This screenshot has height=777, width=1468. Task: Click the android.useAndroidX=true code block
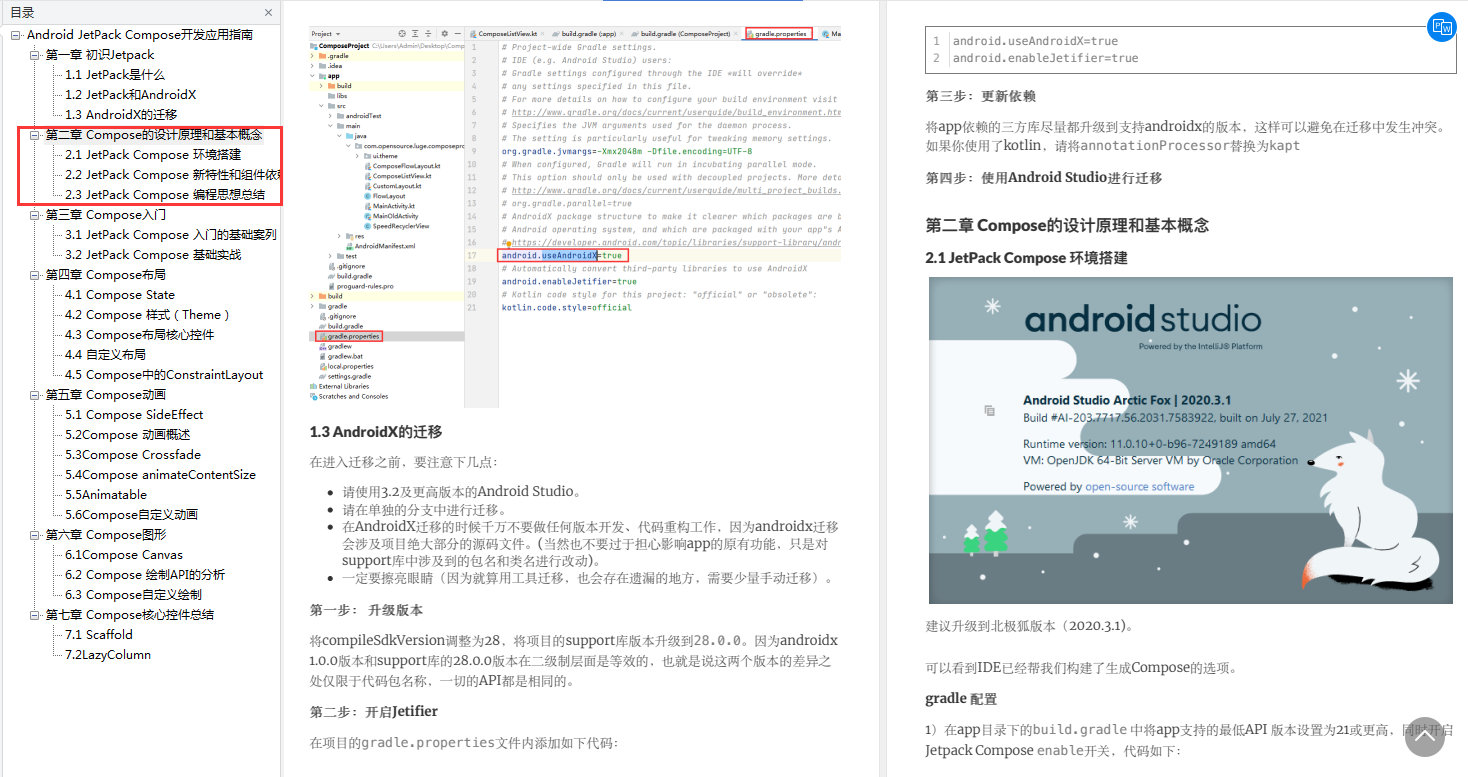(1190, 50)
